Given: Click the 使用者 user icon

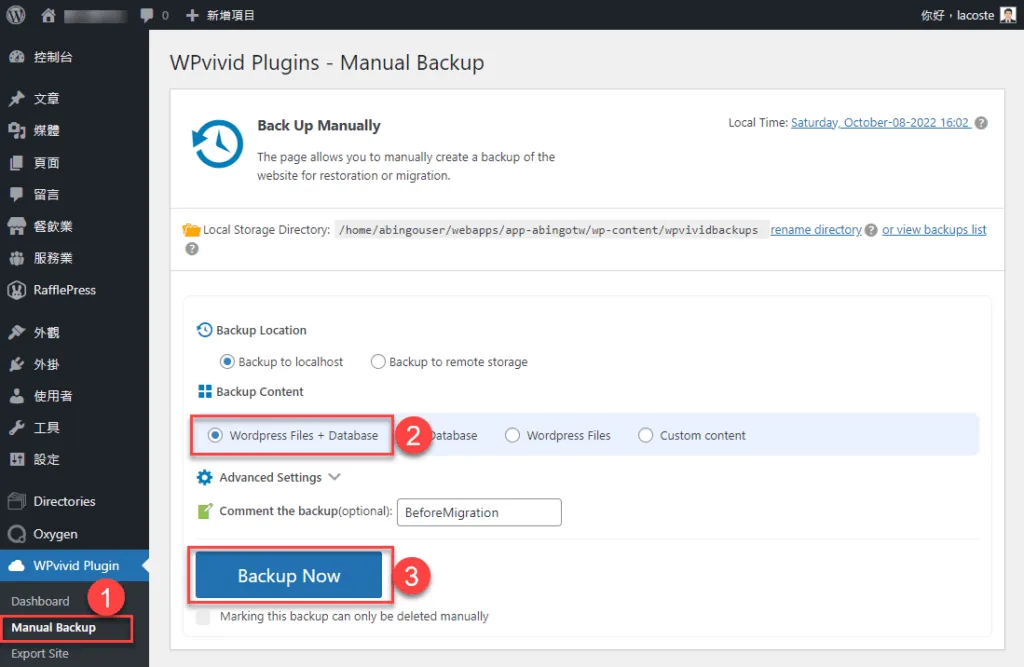Looking at the screenshot, I should (x=17, y=396).
